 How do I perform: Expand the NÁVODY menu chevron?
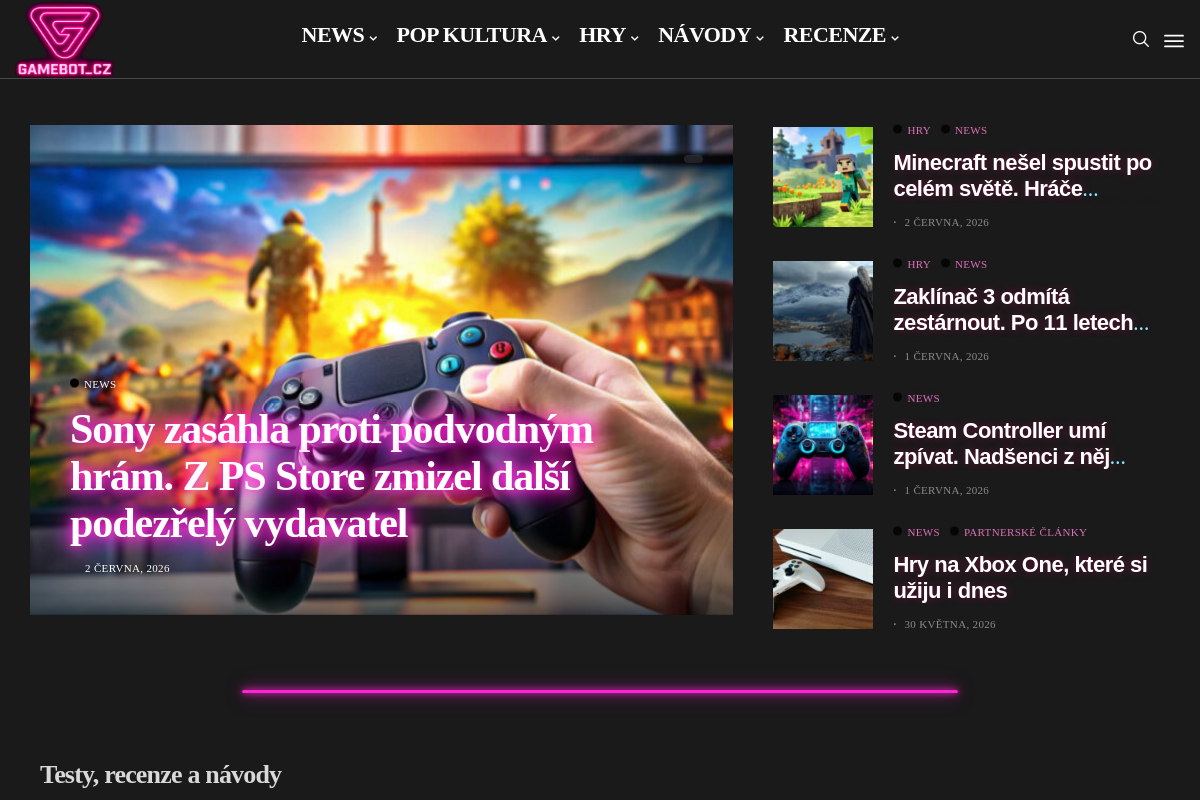tap(760, 37)
